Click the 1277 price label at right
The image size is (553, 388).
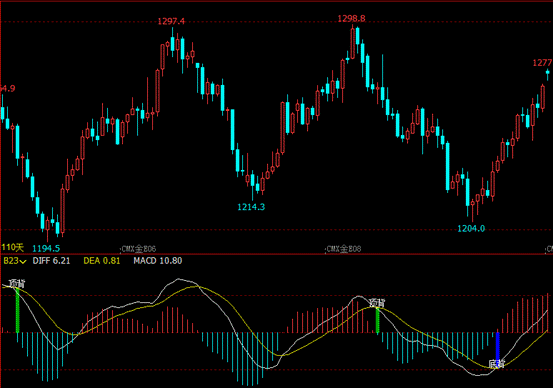[x=542, y=63]
